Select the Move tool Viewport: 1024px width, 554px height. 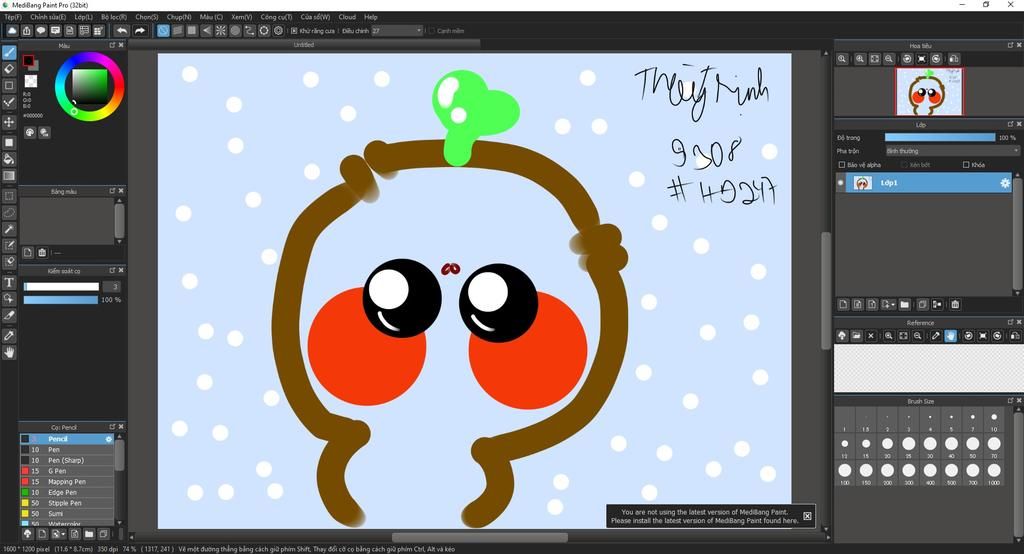(x=9, y=122)
